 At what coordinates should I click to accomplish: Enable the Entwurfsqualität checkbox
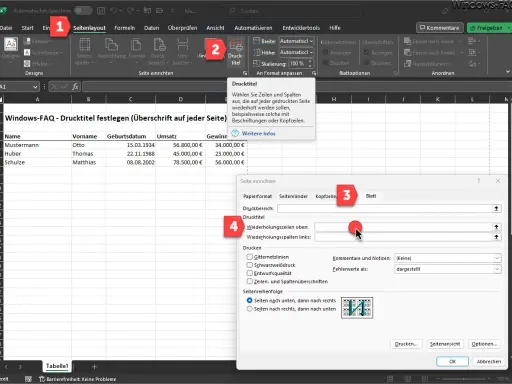[x=249, y=273]
